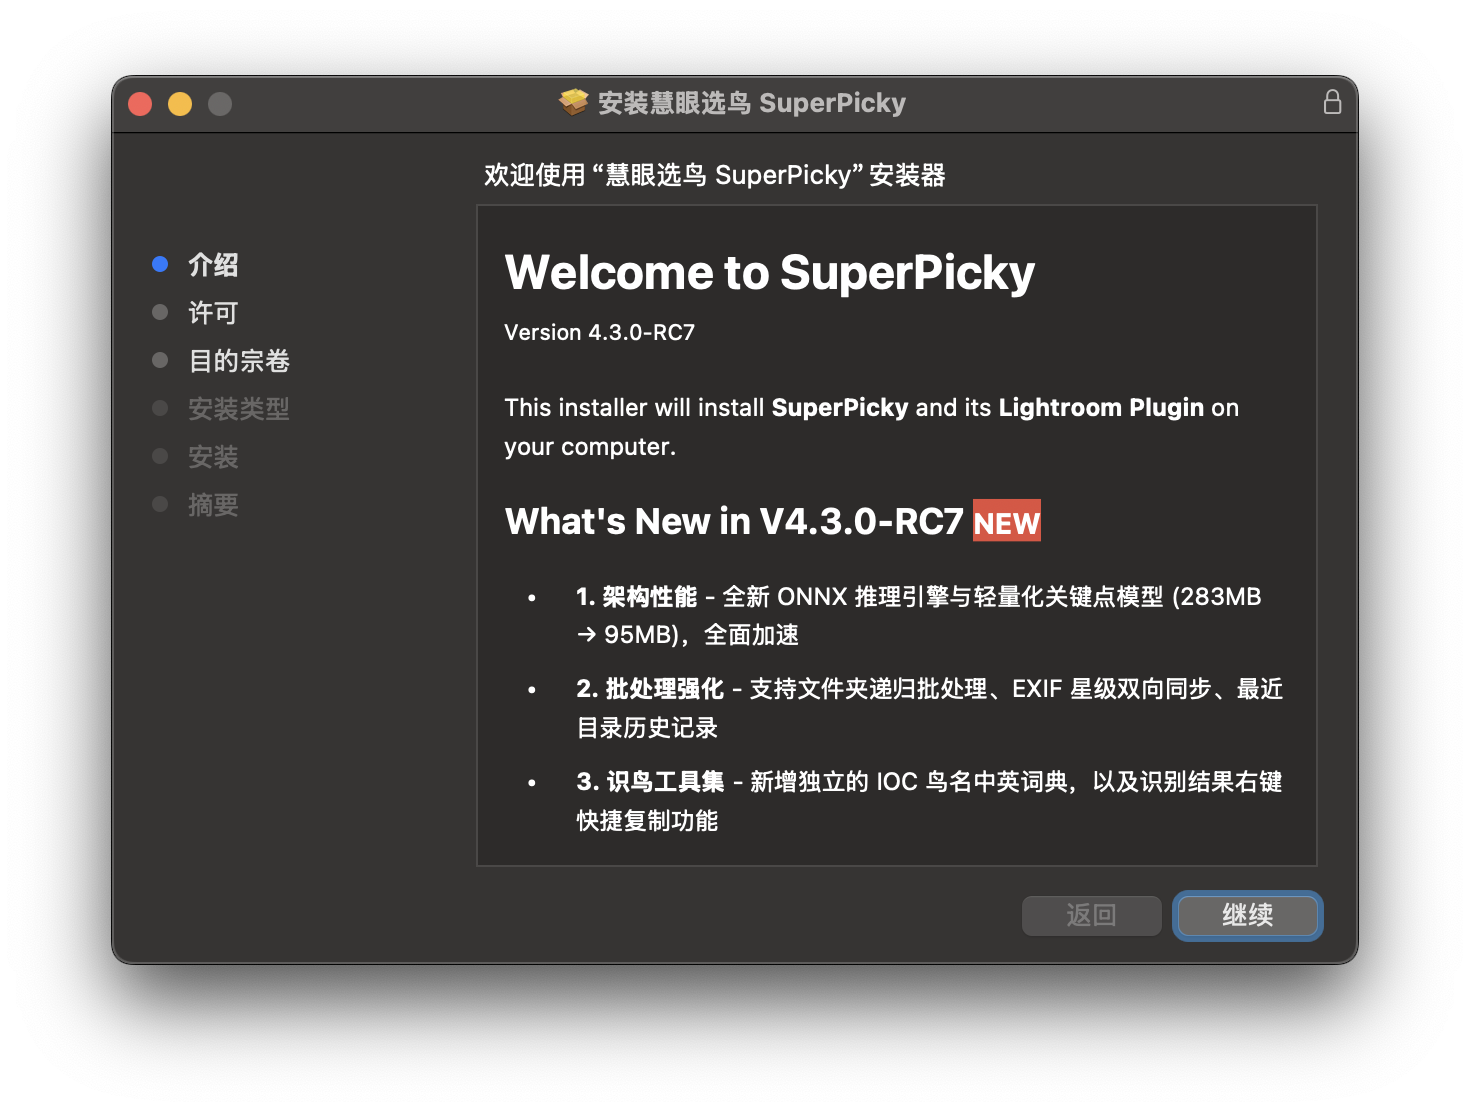
Task: Click the 识鸟工具集 list item
Action: click(x=929, y=801)
